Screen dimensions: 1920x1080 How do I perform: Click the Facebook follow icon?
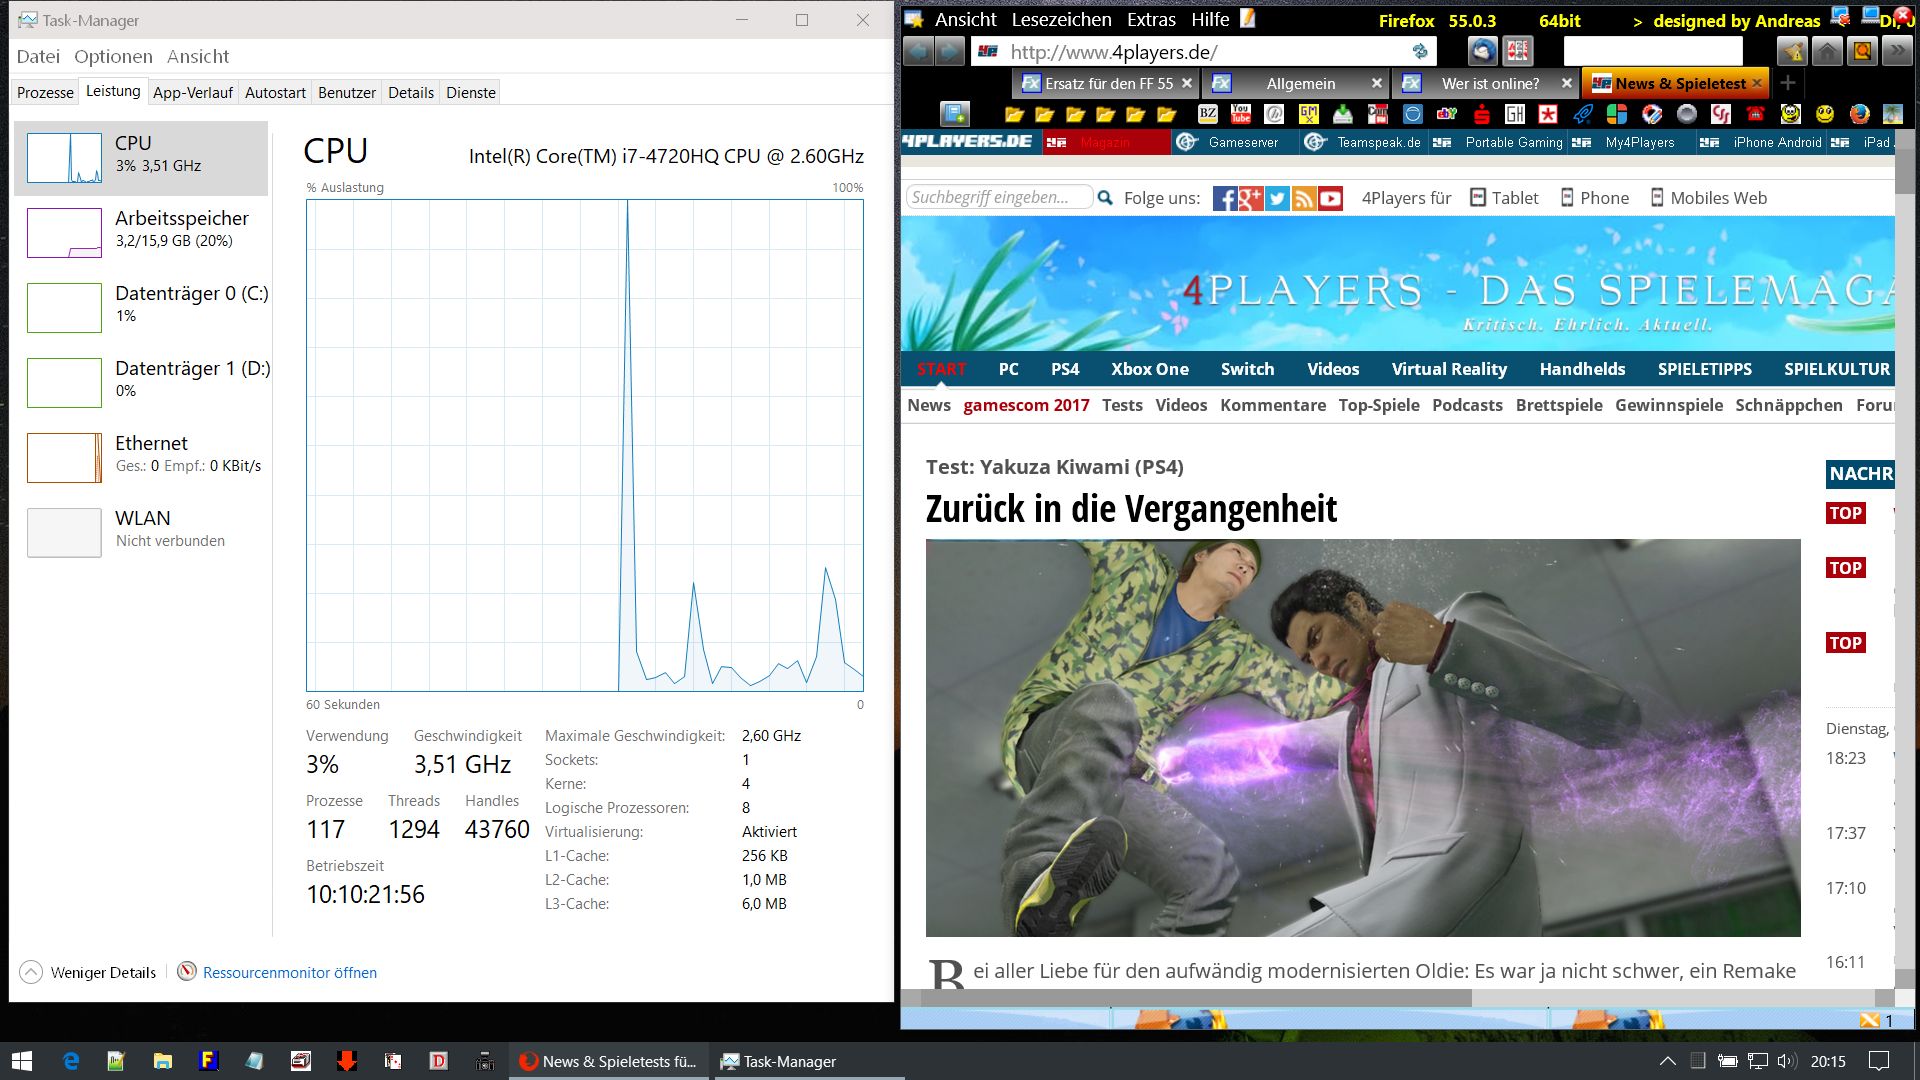[1224, 198]
